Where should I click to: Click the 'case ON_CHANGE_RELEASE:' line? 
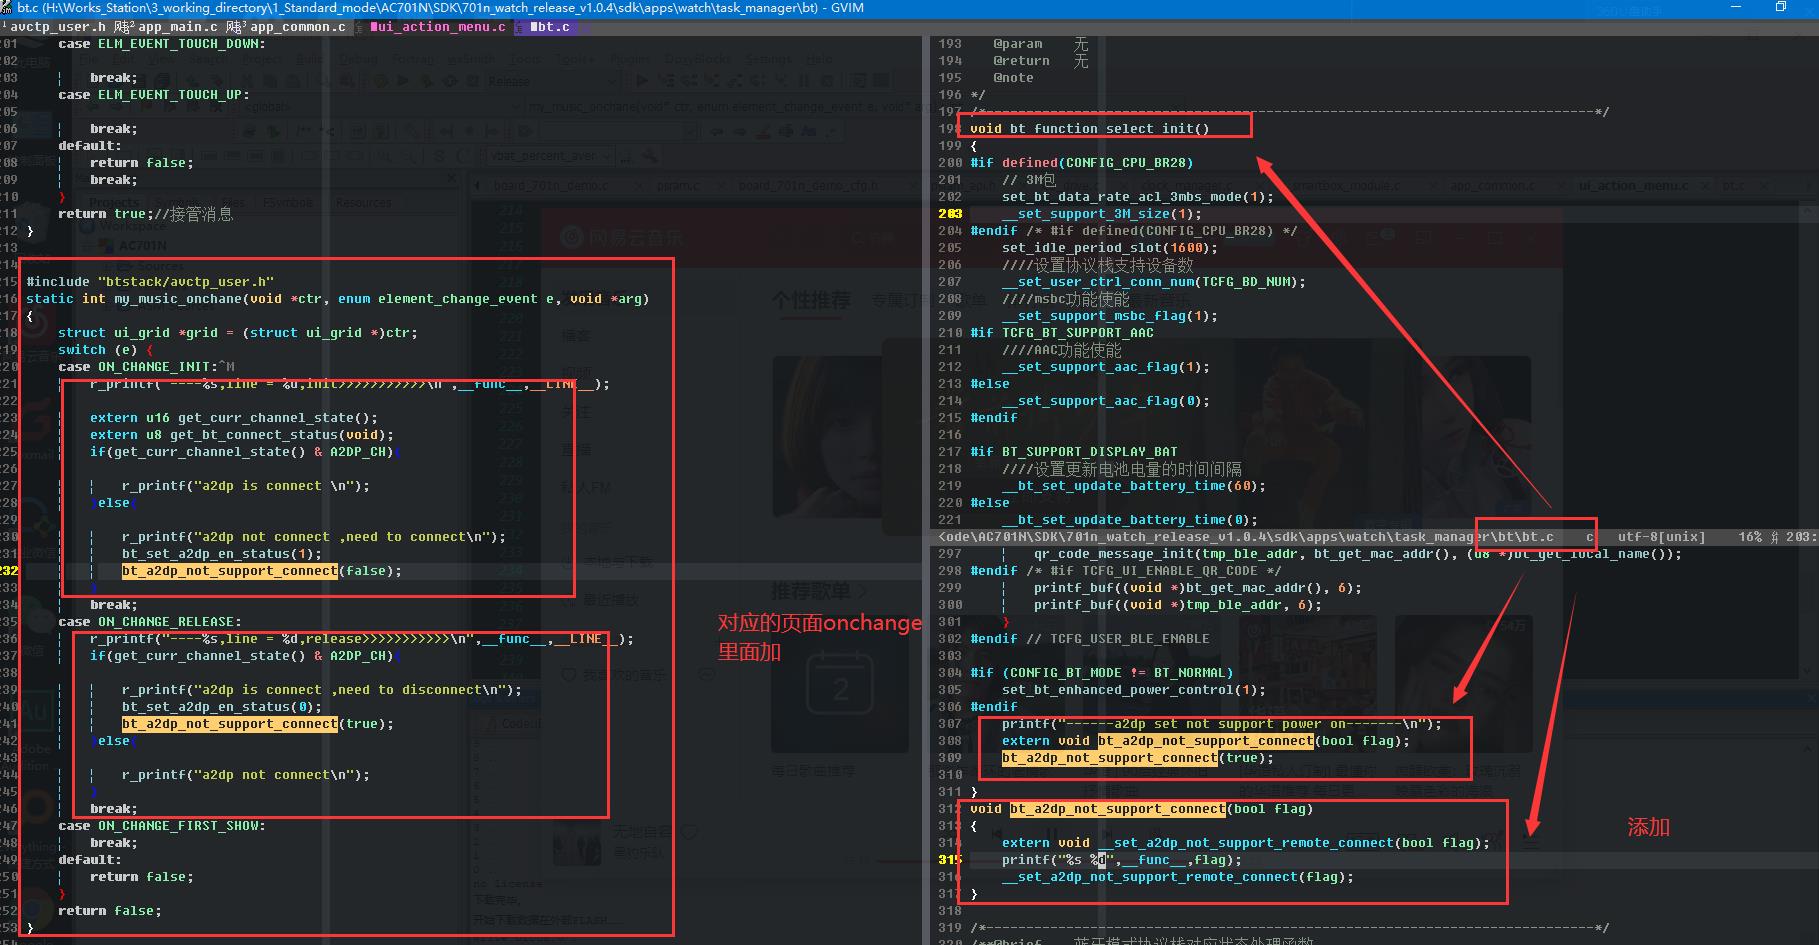(x=150, y=622)
